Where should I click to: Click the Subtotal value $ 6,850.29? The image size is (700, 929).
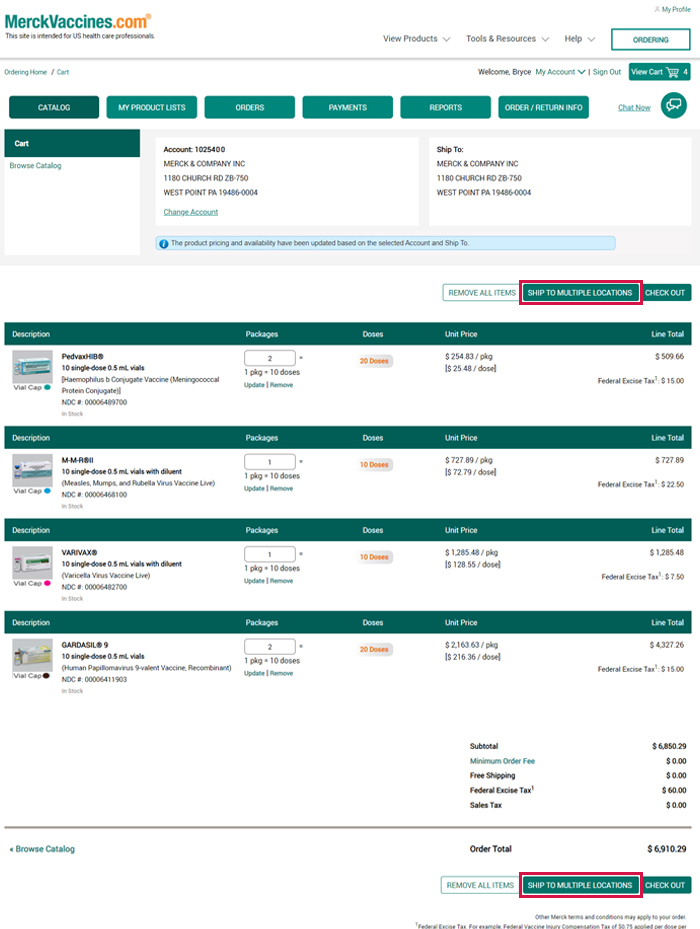669,746
